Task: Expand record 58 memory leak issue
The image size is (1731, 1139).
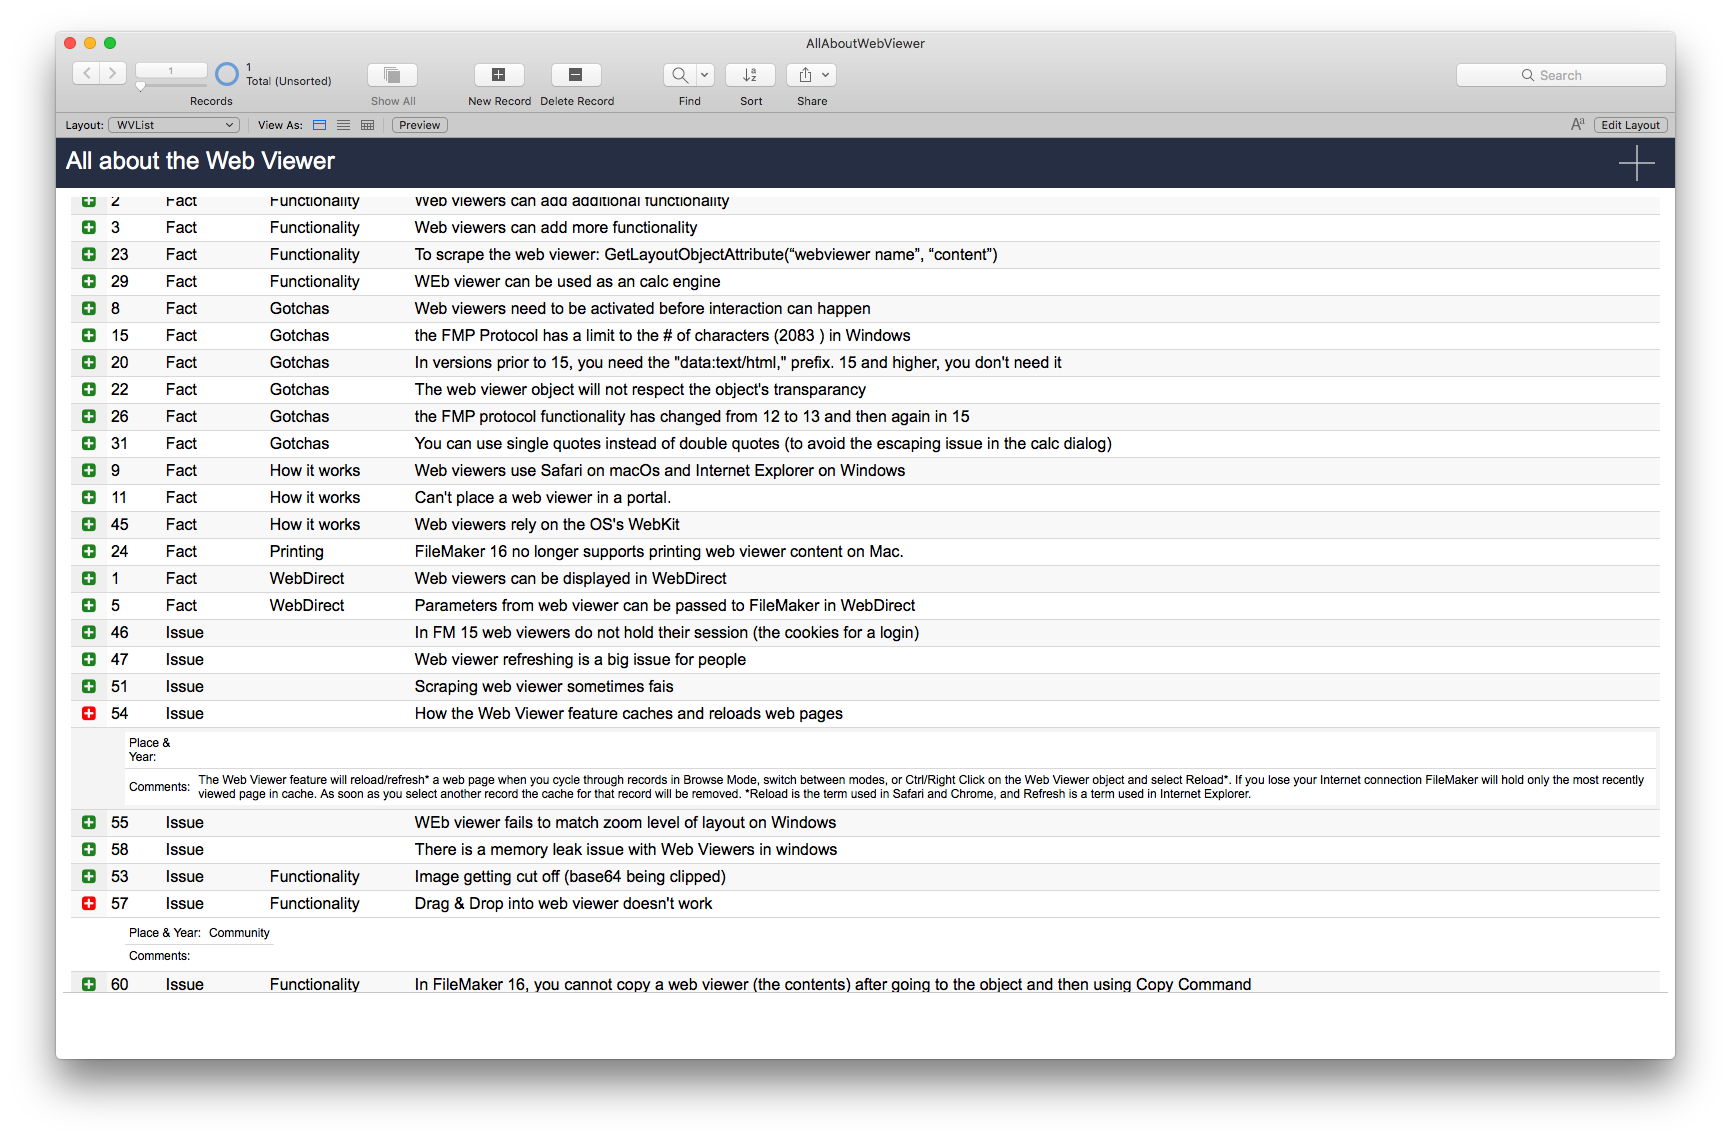Action: click(x=89, y=850)
